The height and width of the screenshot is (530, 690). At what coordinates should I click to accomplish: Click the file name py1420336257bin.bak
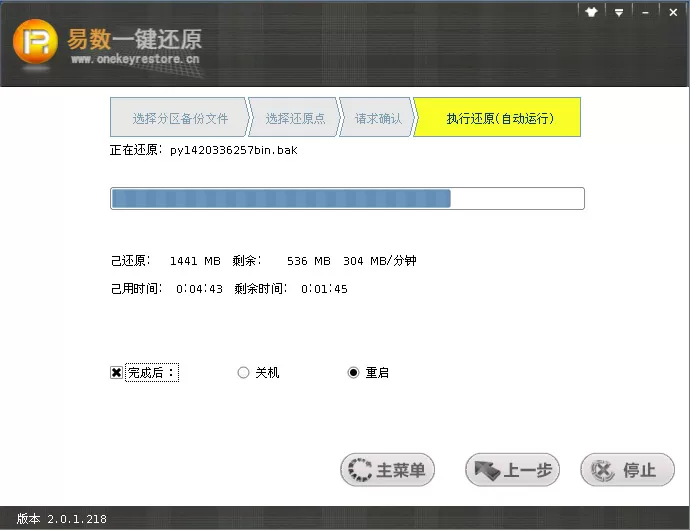pyautogui.click(x=234, y=151)
